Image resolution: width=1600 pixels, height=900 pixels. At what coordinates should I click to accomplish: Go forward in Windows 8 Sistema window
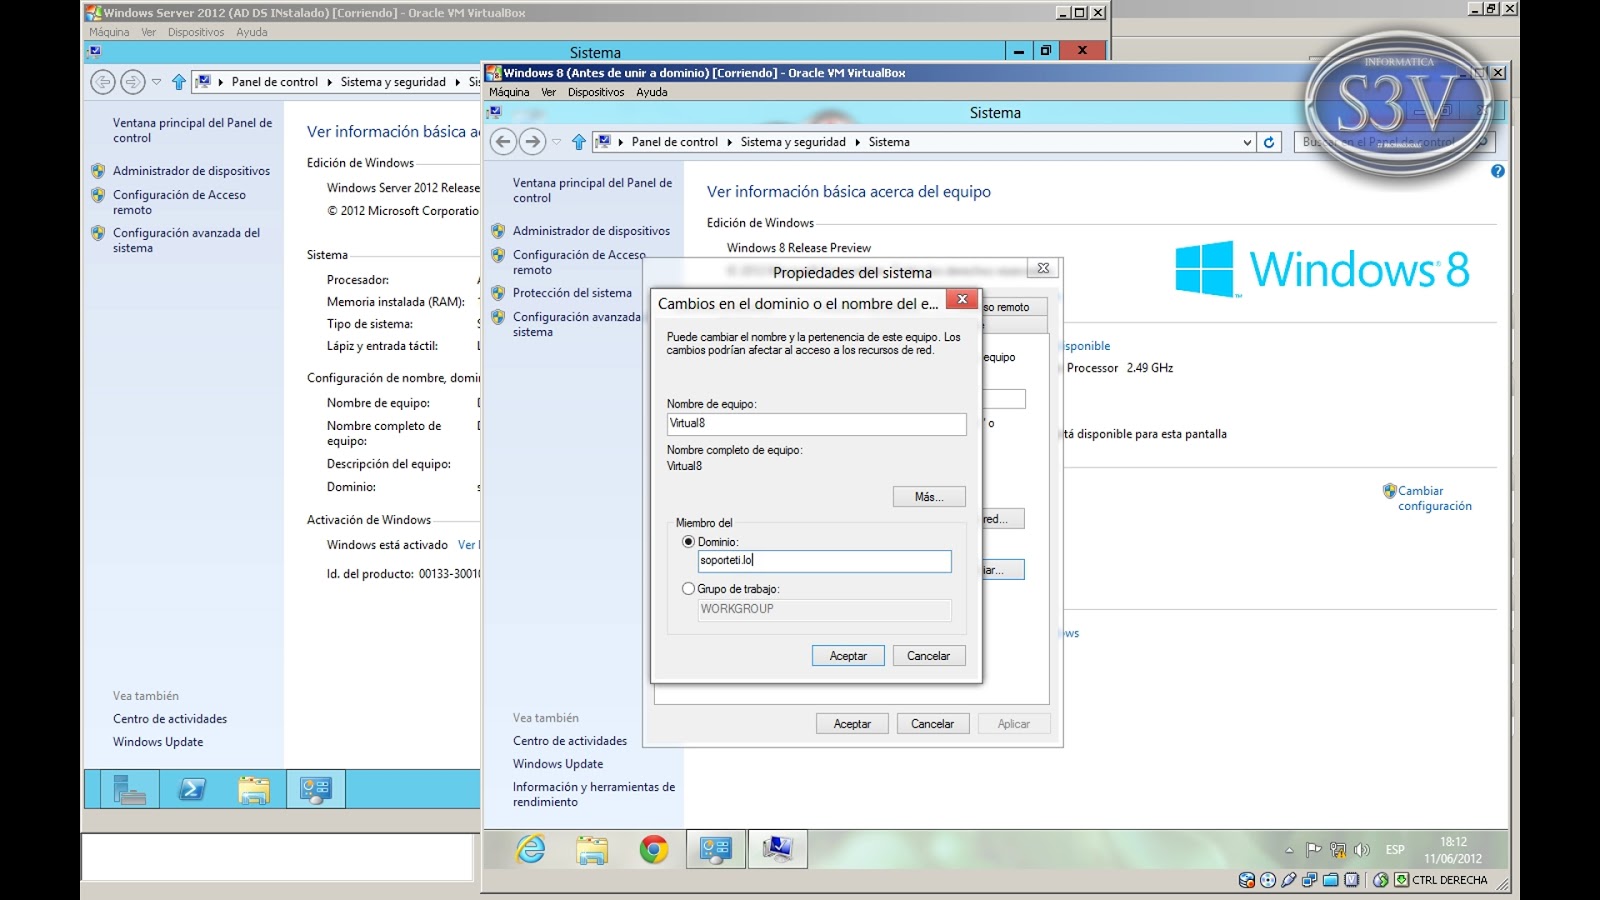click(532, 142)
